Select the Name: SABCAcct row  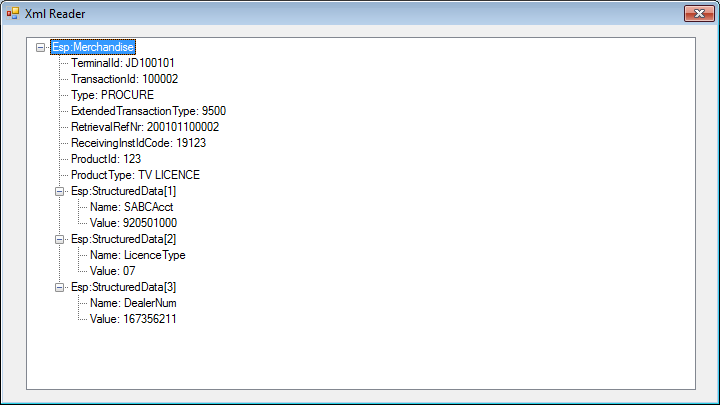(131, 207)
